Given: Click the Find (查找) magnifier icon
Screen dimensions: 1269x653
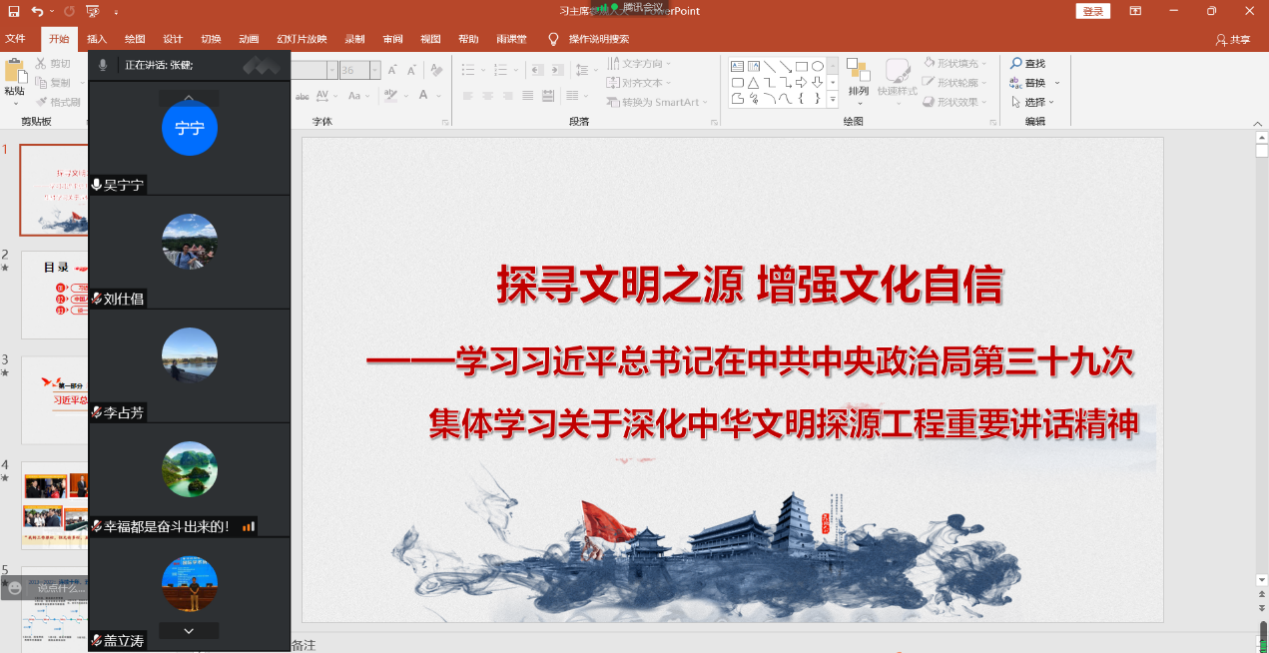Looking at the screenshot, I should (x=1017, y=64).
